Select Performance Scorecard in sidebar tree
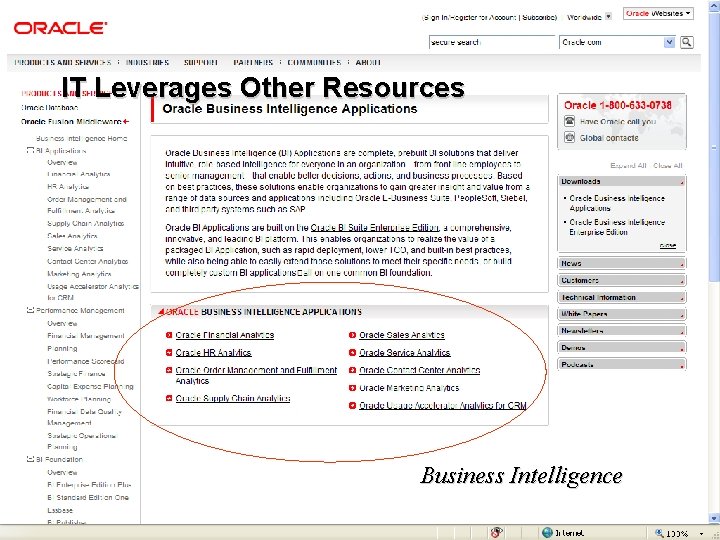 coord(85,361)
